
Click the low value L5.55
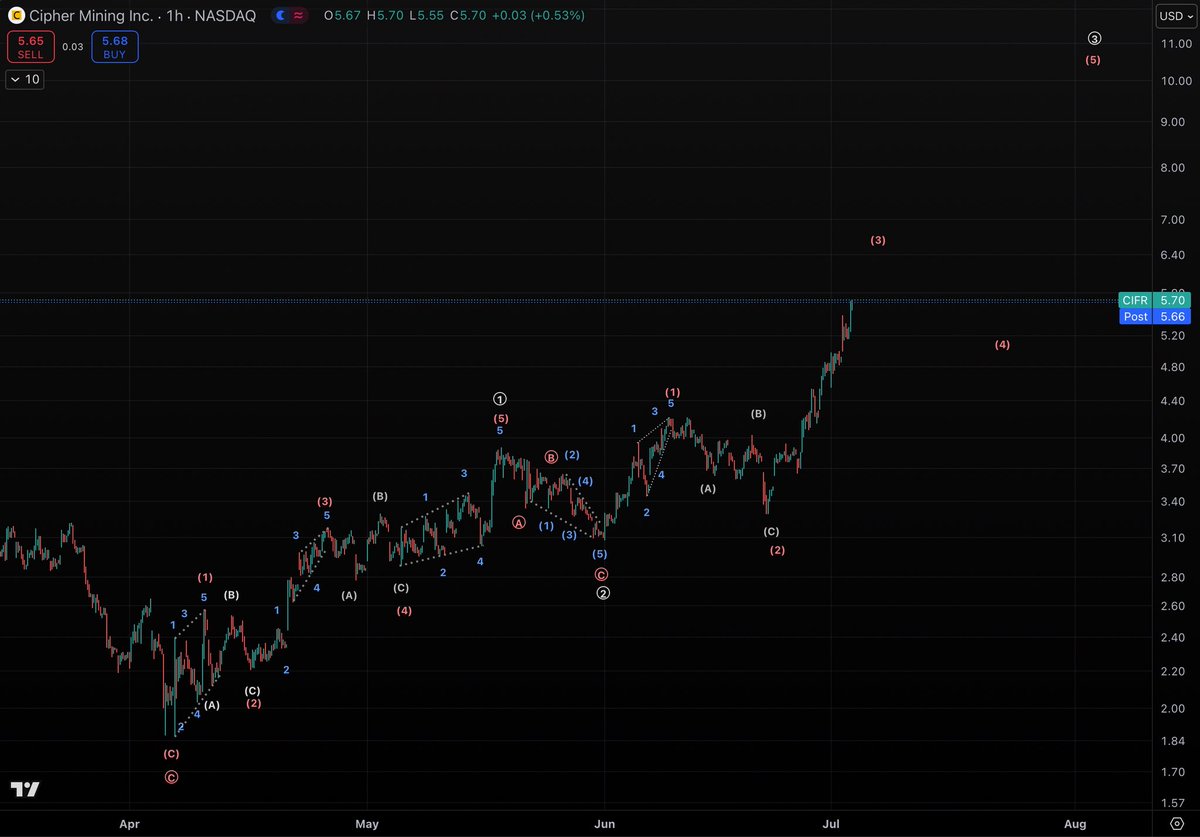coord(427,16)
